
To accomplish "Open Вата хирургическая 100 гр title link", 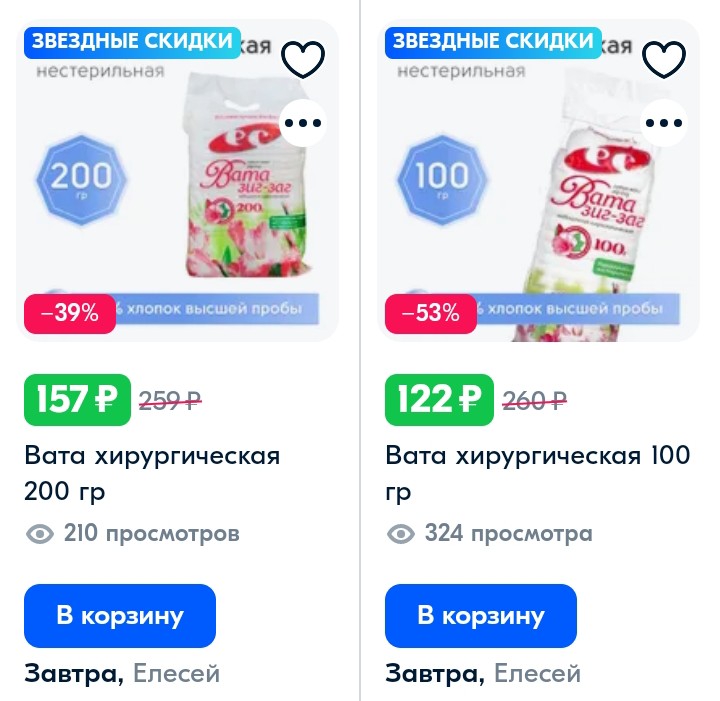I will pos(538,473).
